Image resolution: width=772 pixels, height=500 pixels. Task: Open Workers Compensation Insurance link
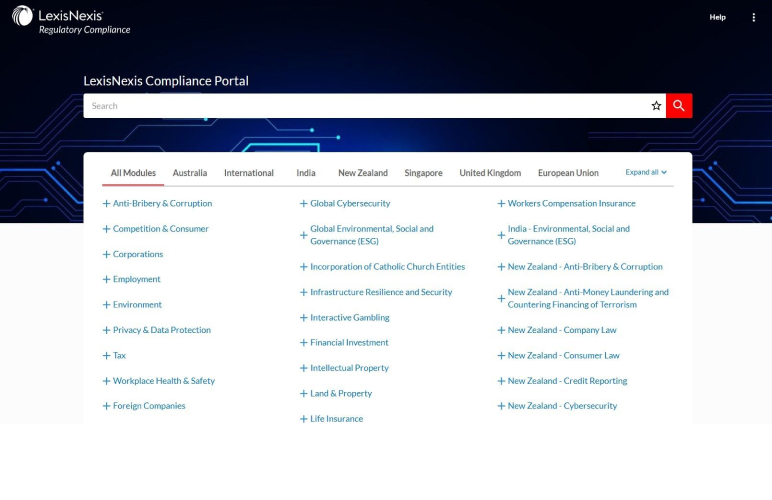[572, 203]
